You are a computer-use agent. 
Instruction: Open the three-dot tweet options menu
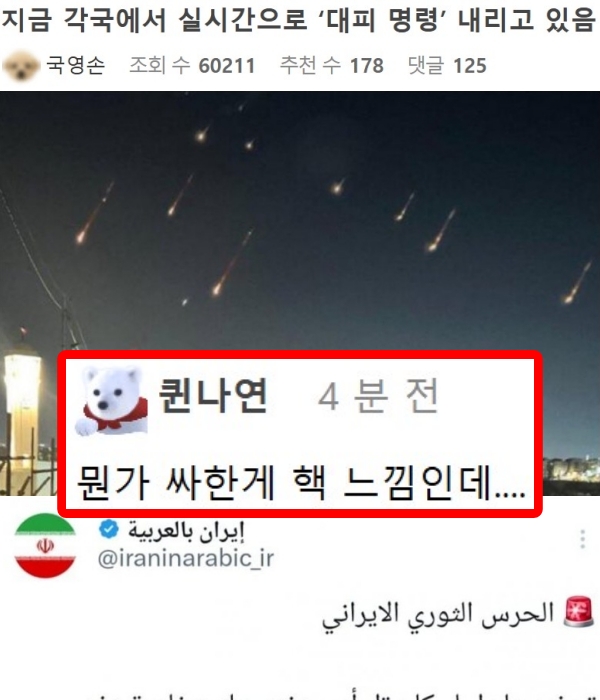pos(583,539)
